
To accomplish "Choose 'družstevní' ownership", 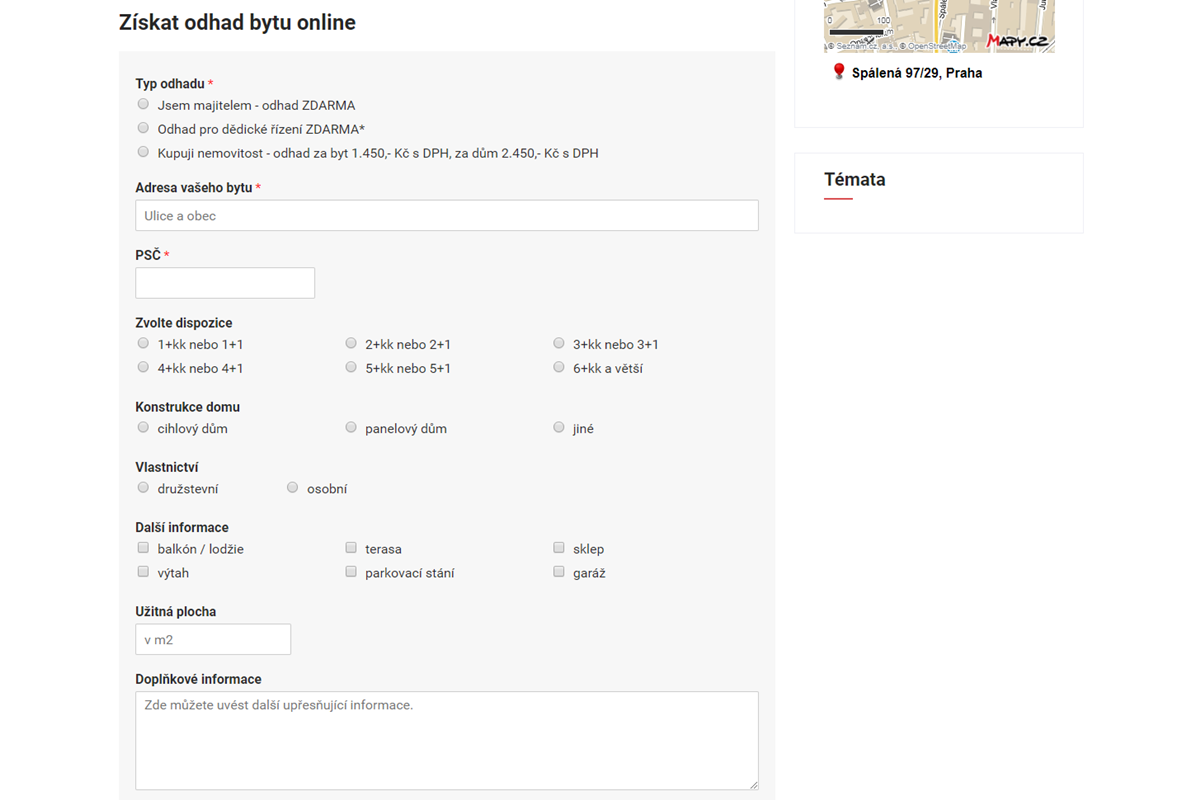I will pyautogui.click(x=143, y=487).
